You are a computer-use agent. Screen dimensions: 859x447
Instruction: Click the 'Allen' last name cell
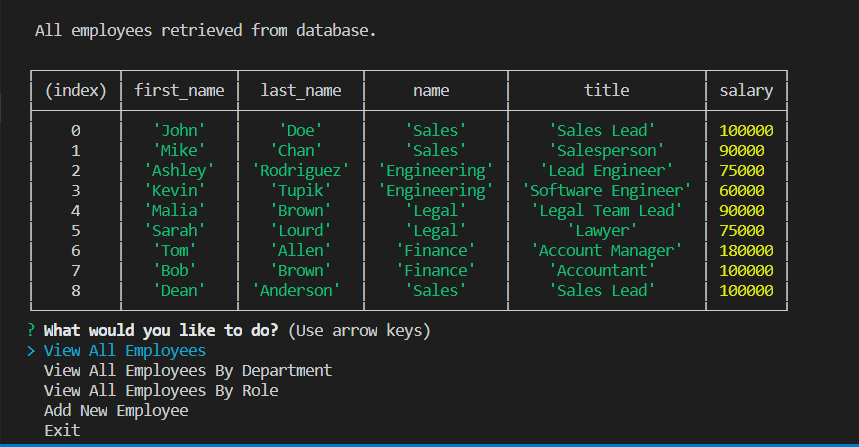click(x=301, y=250)
